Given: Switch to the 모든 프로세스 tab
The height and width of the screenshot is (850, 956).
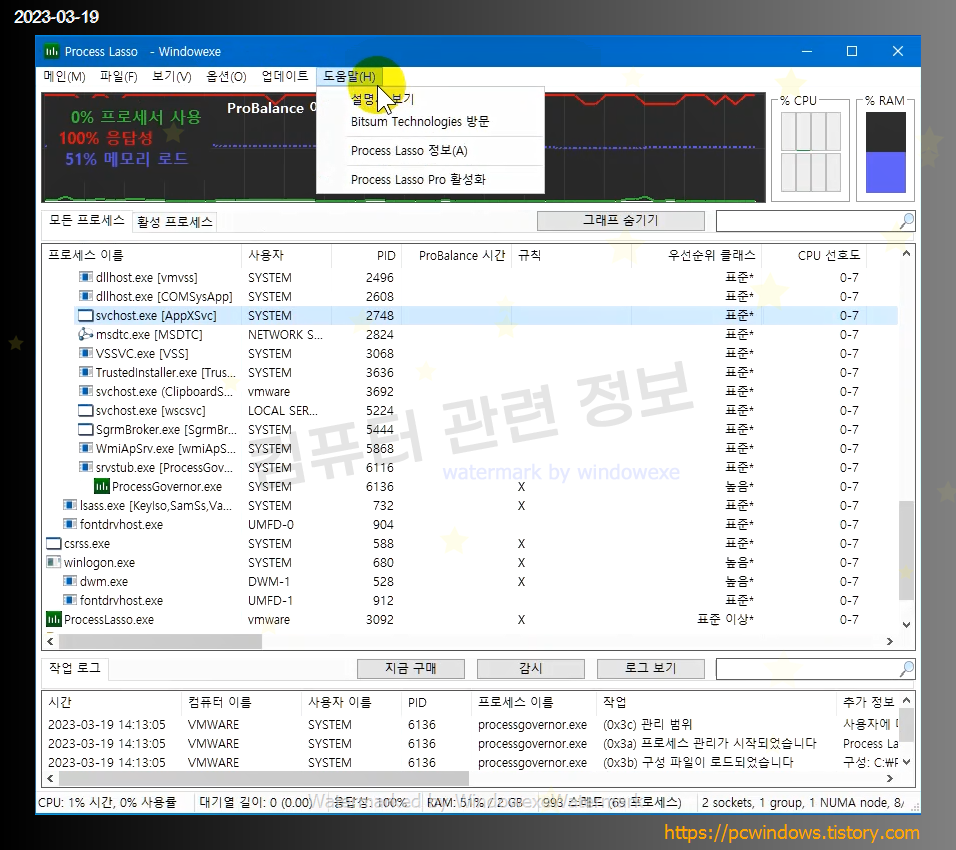Looking at the screenshot, I should tap(87, 220).
